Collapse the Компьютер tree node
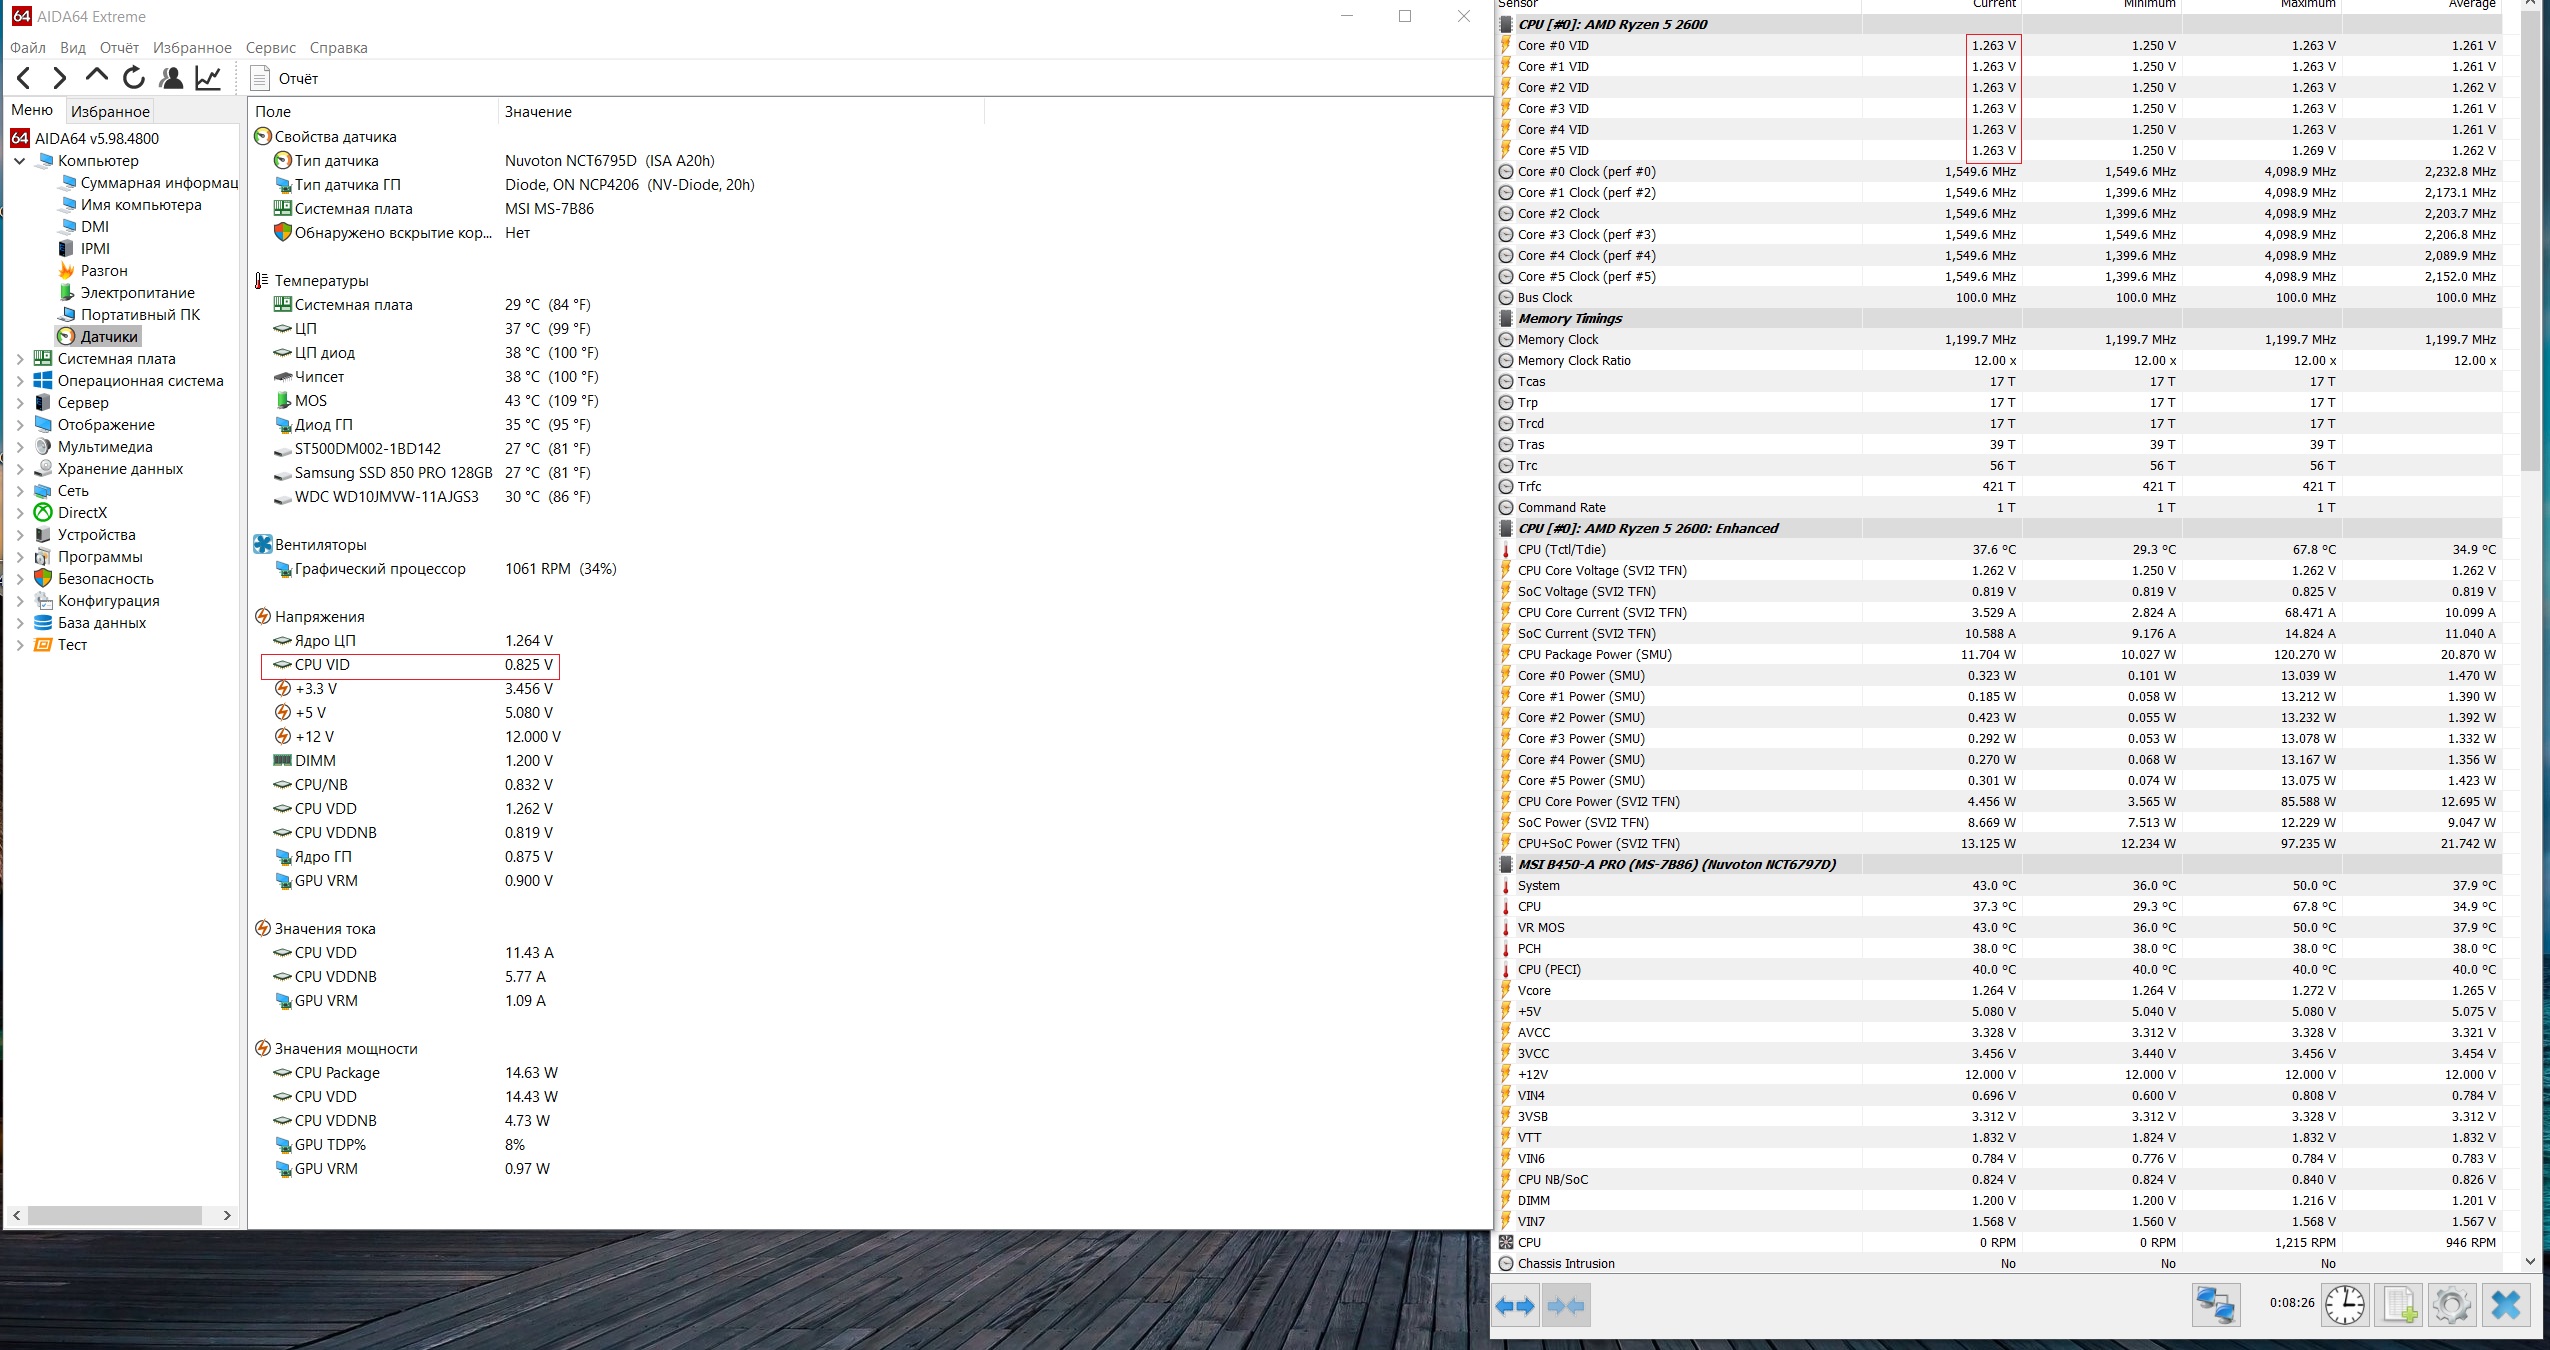The width and height of the screenshot is (2550, 1350). (19, 161)
